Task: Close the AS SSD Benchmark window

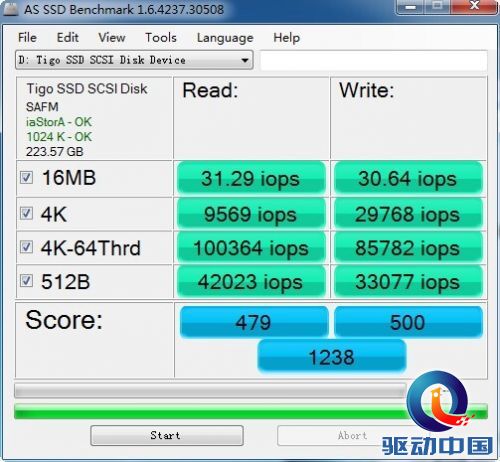Action: tap(474, 6)
